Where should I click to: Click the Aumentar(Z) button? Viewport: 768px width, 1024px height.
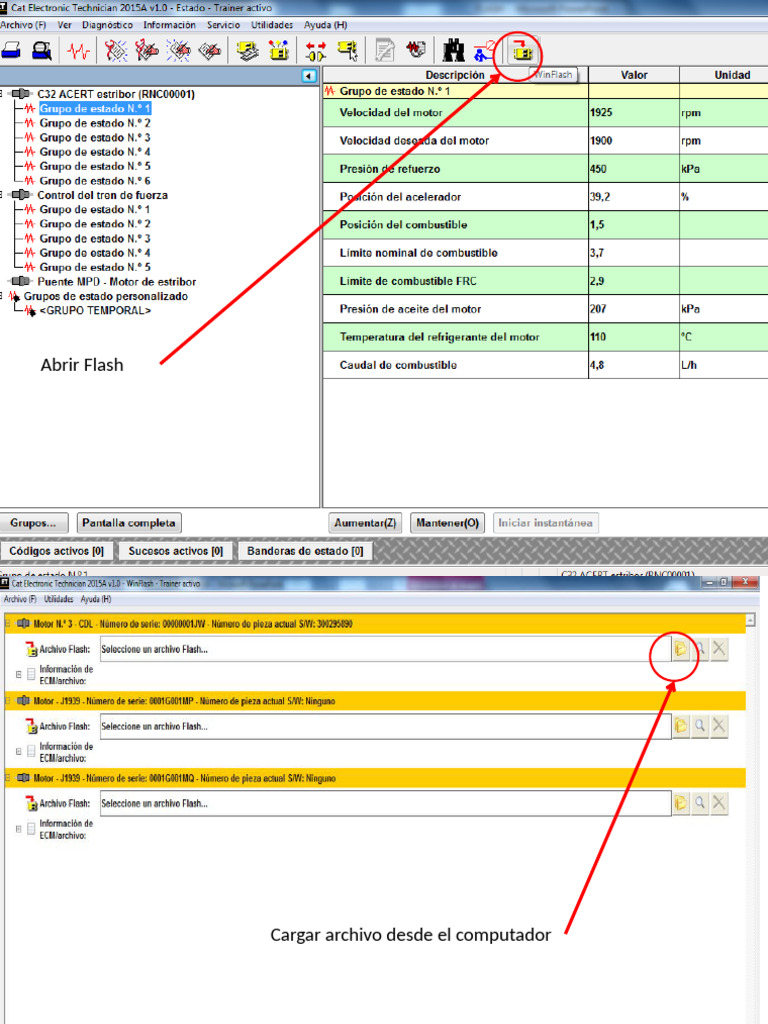[x=364, y=523]
